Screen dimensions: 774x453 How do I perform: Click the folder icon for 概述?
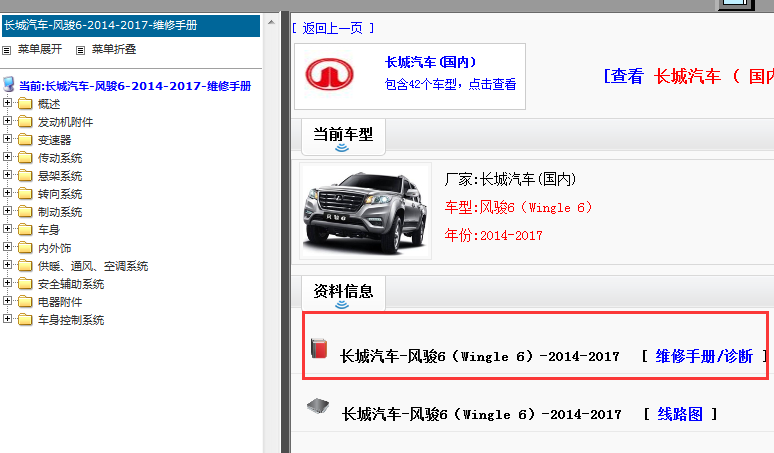(x=25, y=104)
